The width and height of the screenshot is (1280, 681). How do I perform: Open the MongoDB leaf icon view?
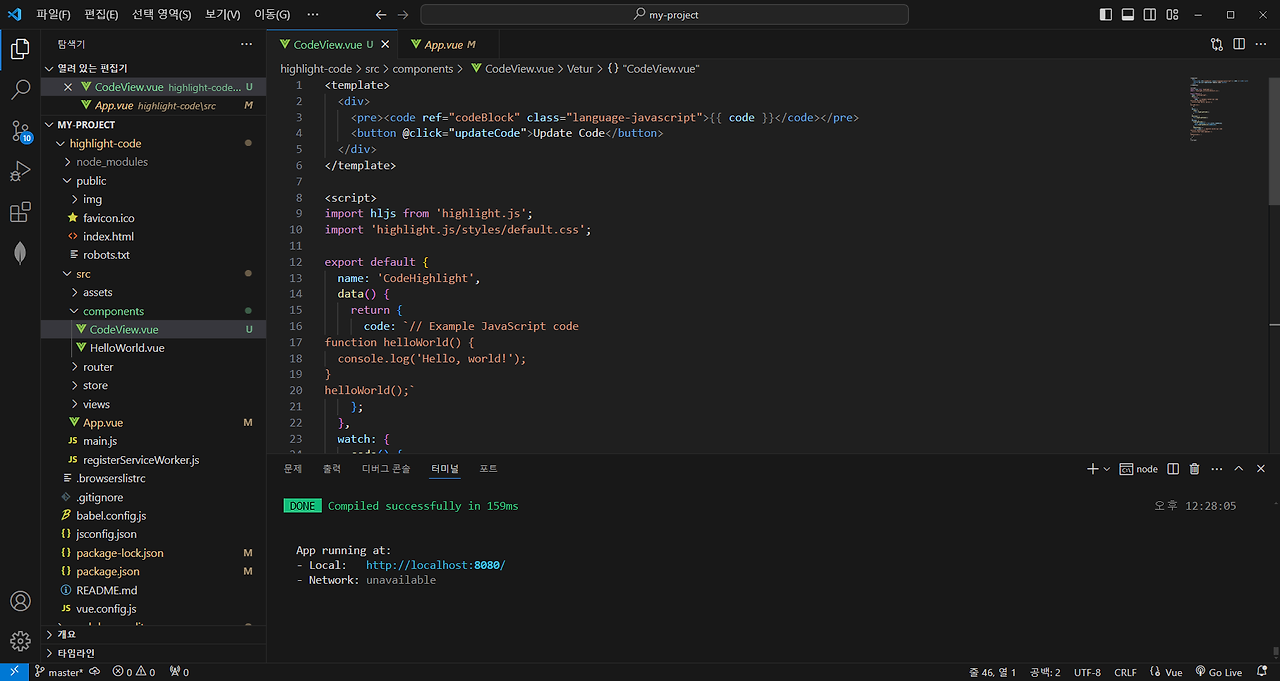coord(20,254)
